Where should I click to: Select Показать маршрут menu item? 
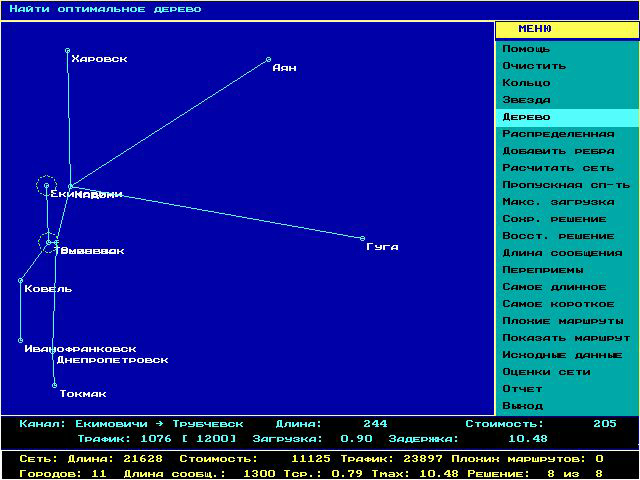[567, 338]
